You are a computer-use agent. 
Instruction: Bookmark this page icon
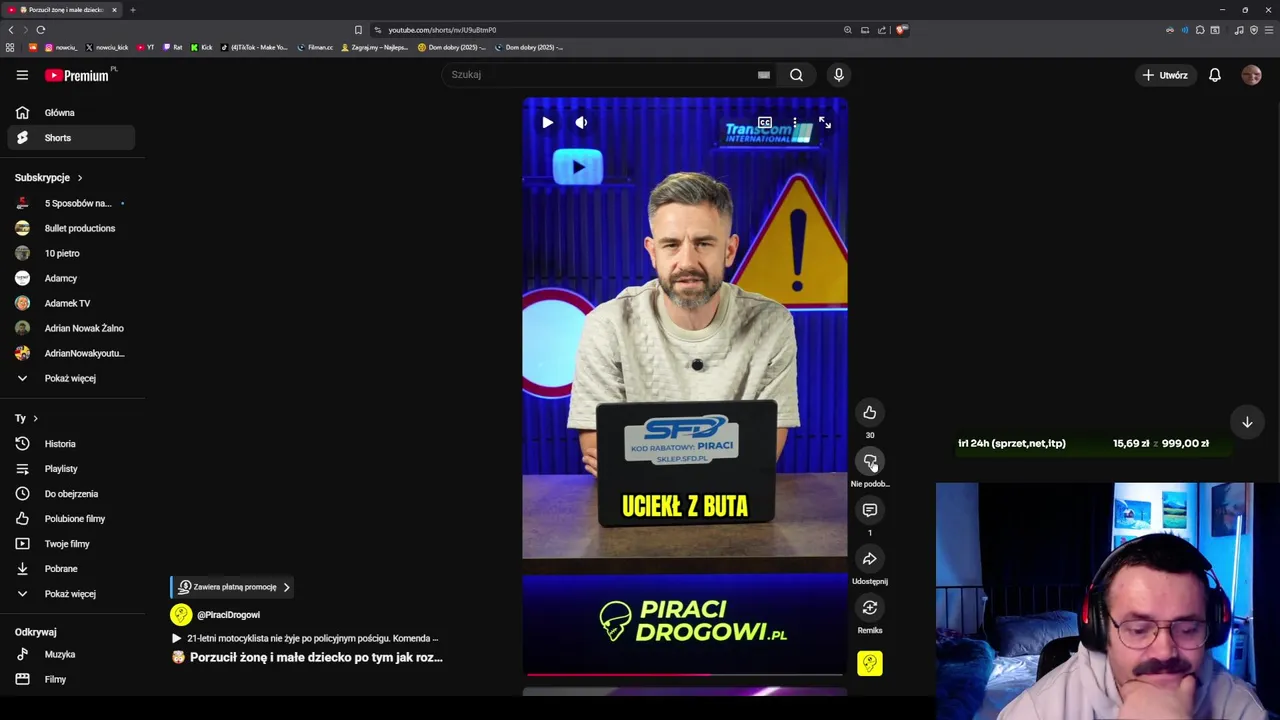tap(358, 30)
